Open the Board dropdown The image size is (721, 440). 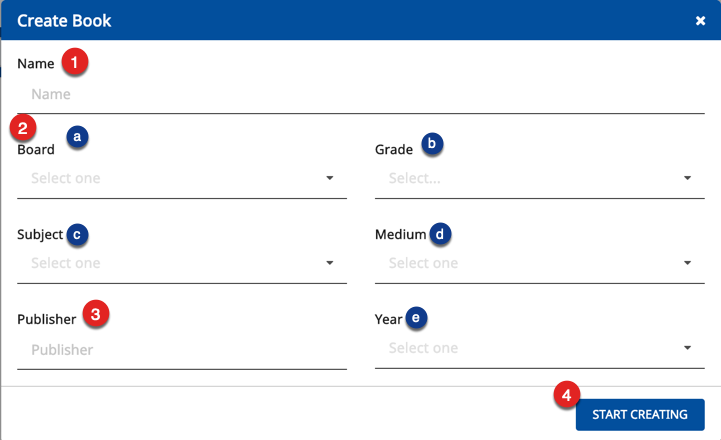coord(181,179)
